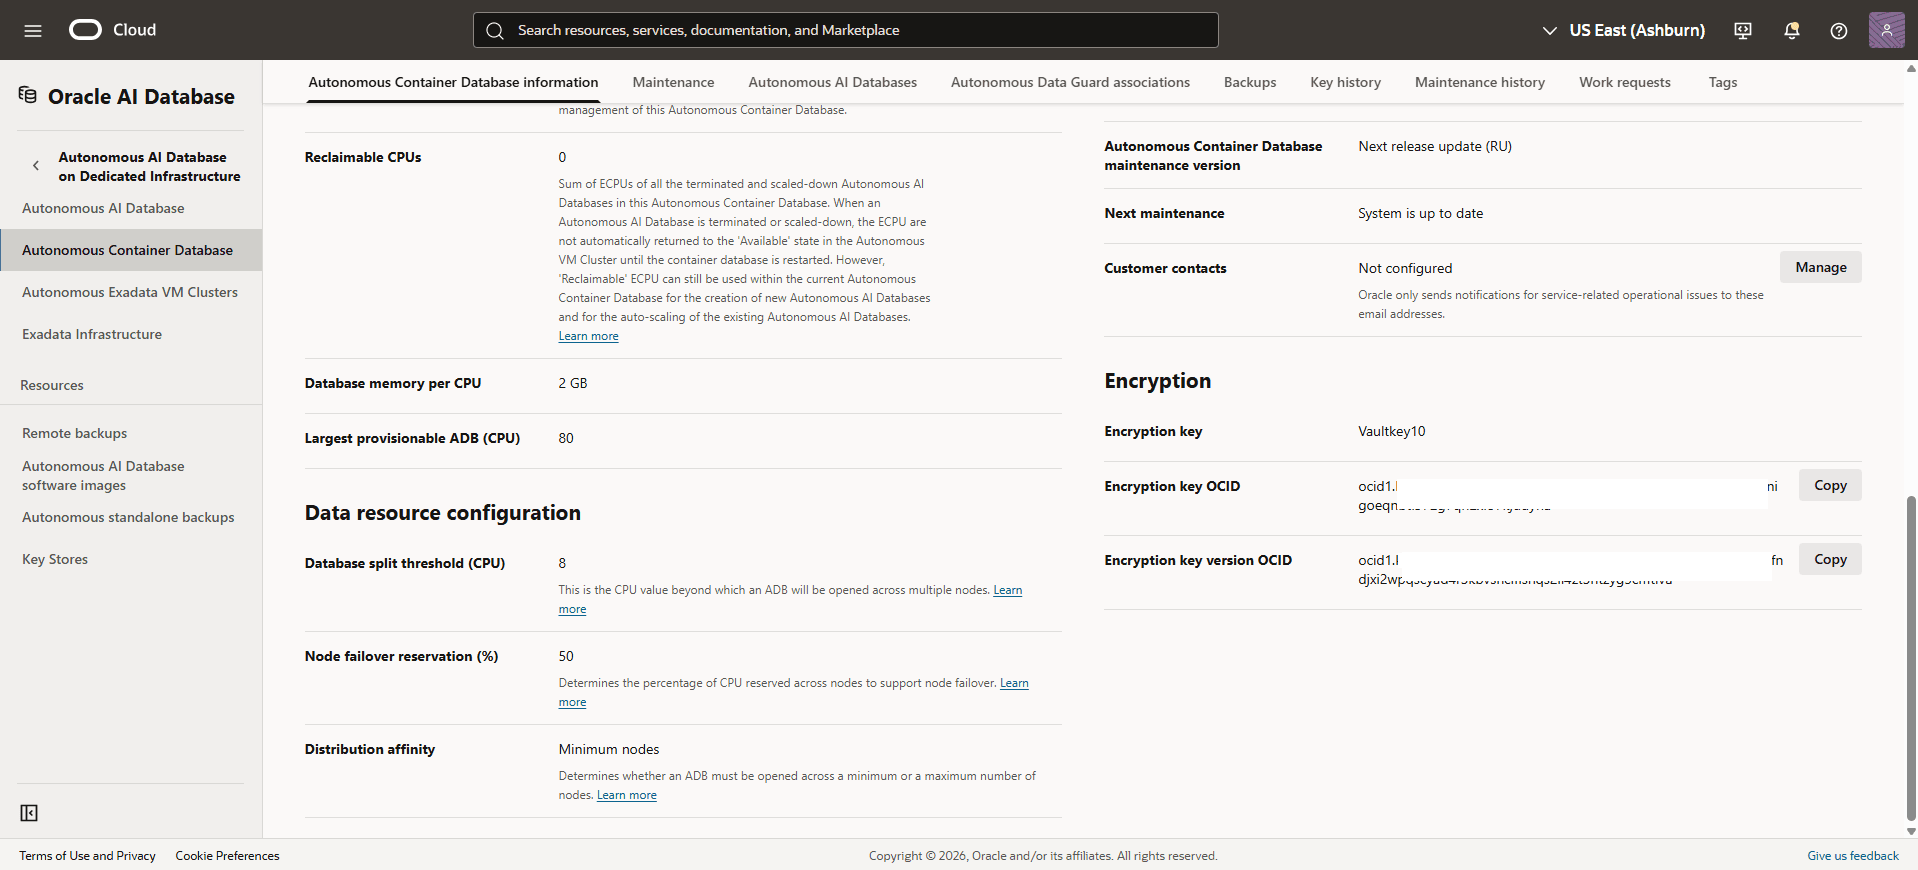Switch to the Maintenance tab
This screenshot has width=1918, height=870.
673,82
